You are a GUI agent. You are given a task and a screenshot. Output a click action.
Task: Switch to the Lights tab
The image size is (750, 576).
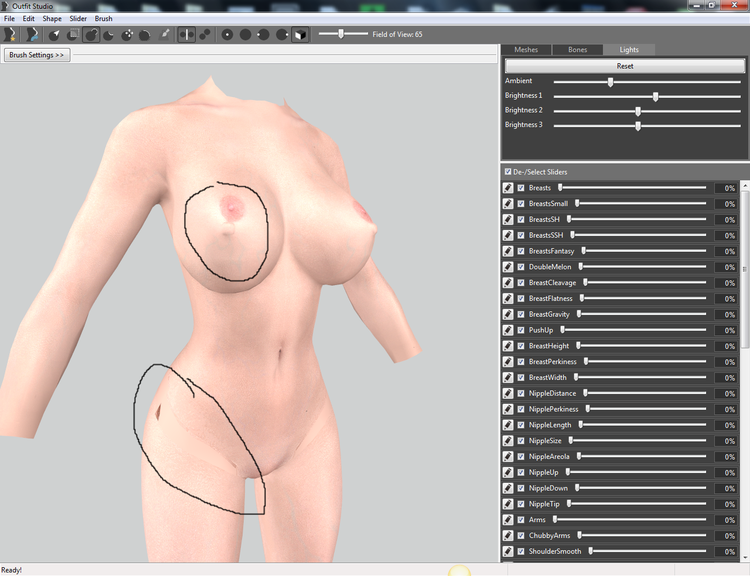[629, 50]
